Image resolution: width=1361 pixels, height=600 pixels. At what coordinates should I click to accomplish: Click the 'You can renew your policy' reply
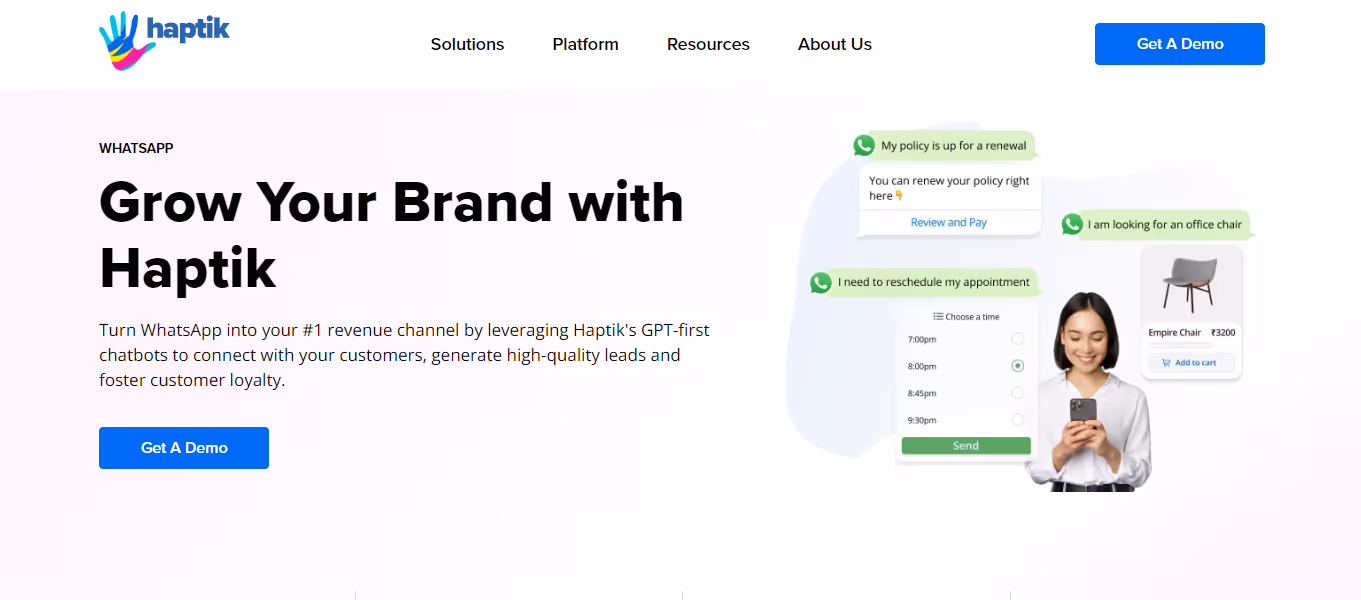coord(949,188)
